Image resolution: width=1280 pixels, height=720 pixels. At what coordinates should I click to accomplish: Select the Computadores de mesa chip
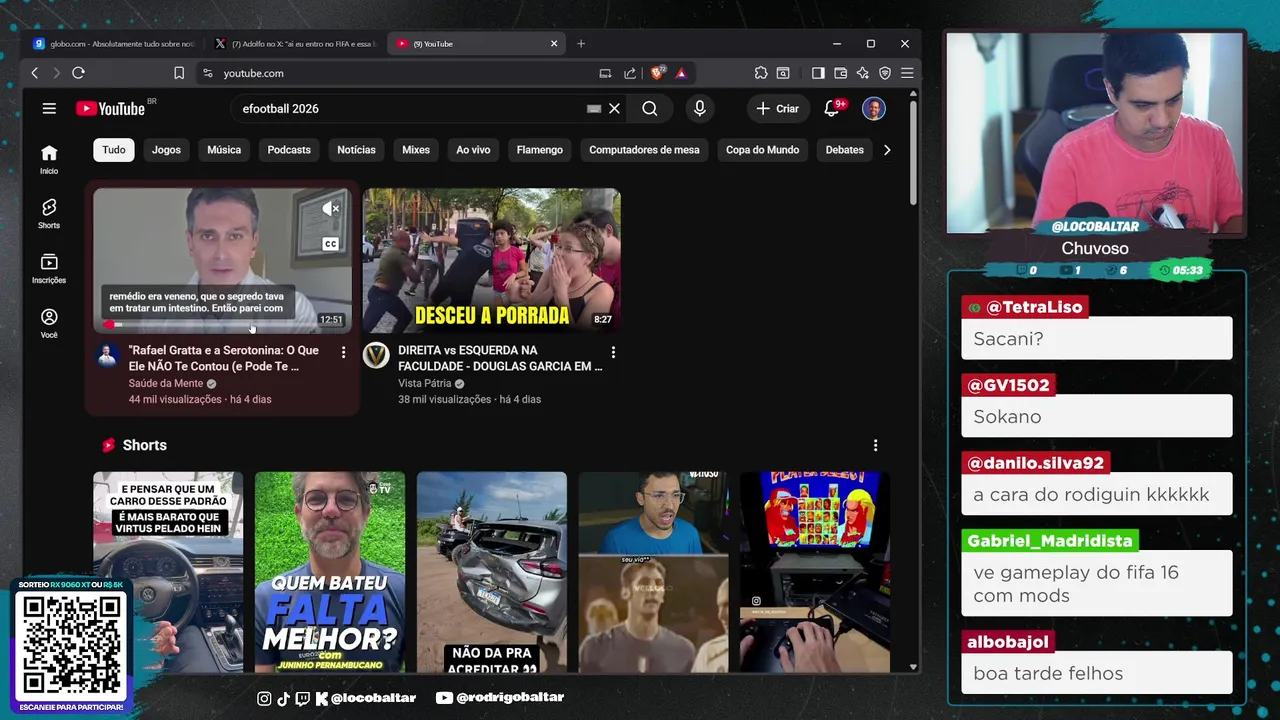tap(644, 150)
